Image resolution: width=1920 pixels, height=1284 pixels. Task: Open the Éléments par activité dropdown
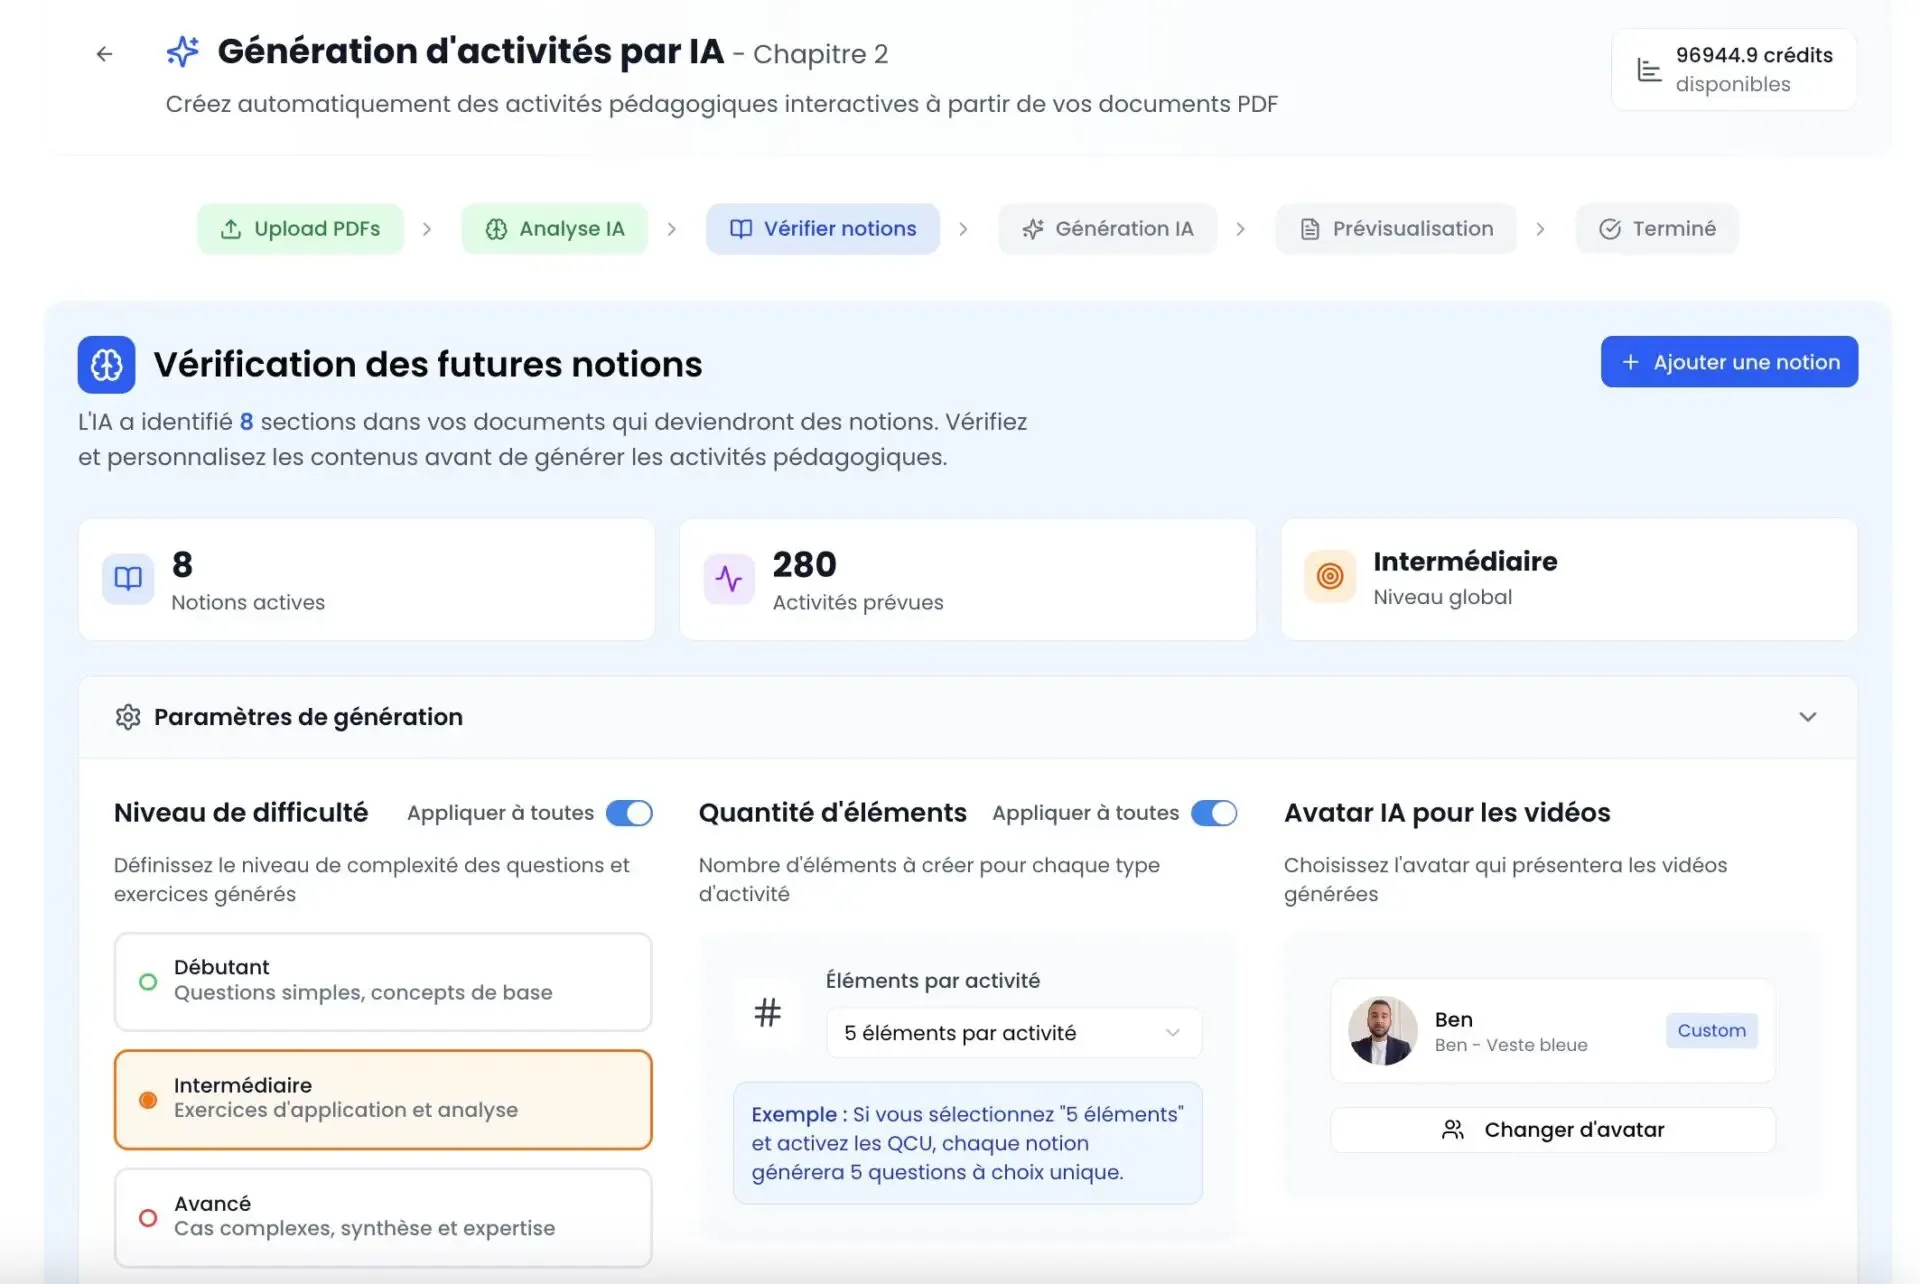coord(1012,1032)
